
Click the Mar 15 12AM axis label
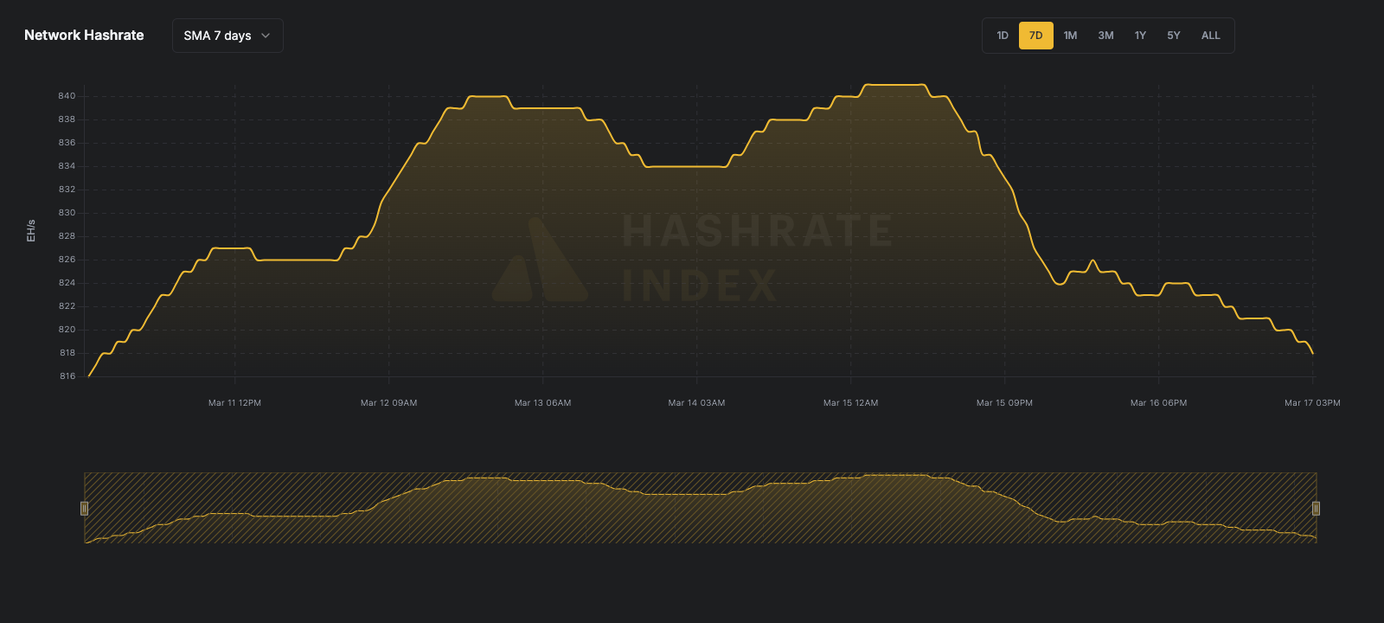pyautogui.click(x=851, y=403)
